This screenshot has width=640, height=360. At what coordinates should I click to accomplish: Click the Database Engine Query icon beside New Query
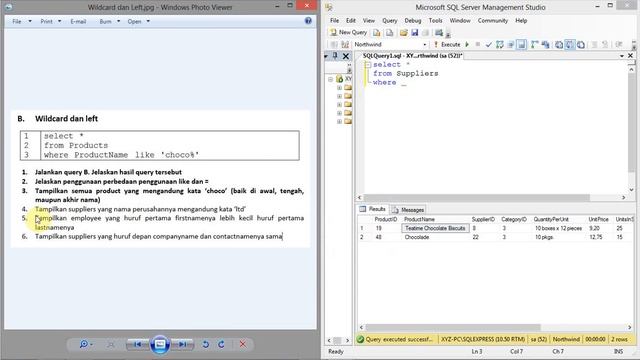point(376,33)
